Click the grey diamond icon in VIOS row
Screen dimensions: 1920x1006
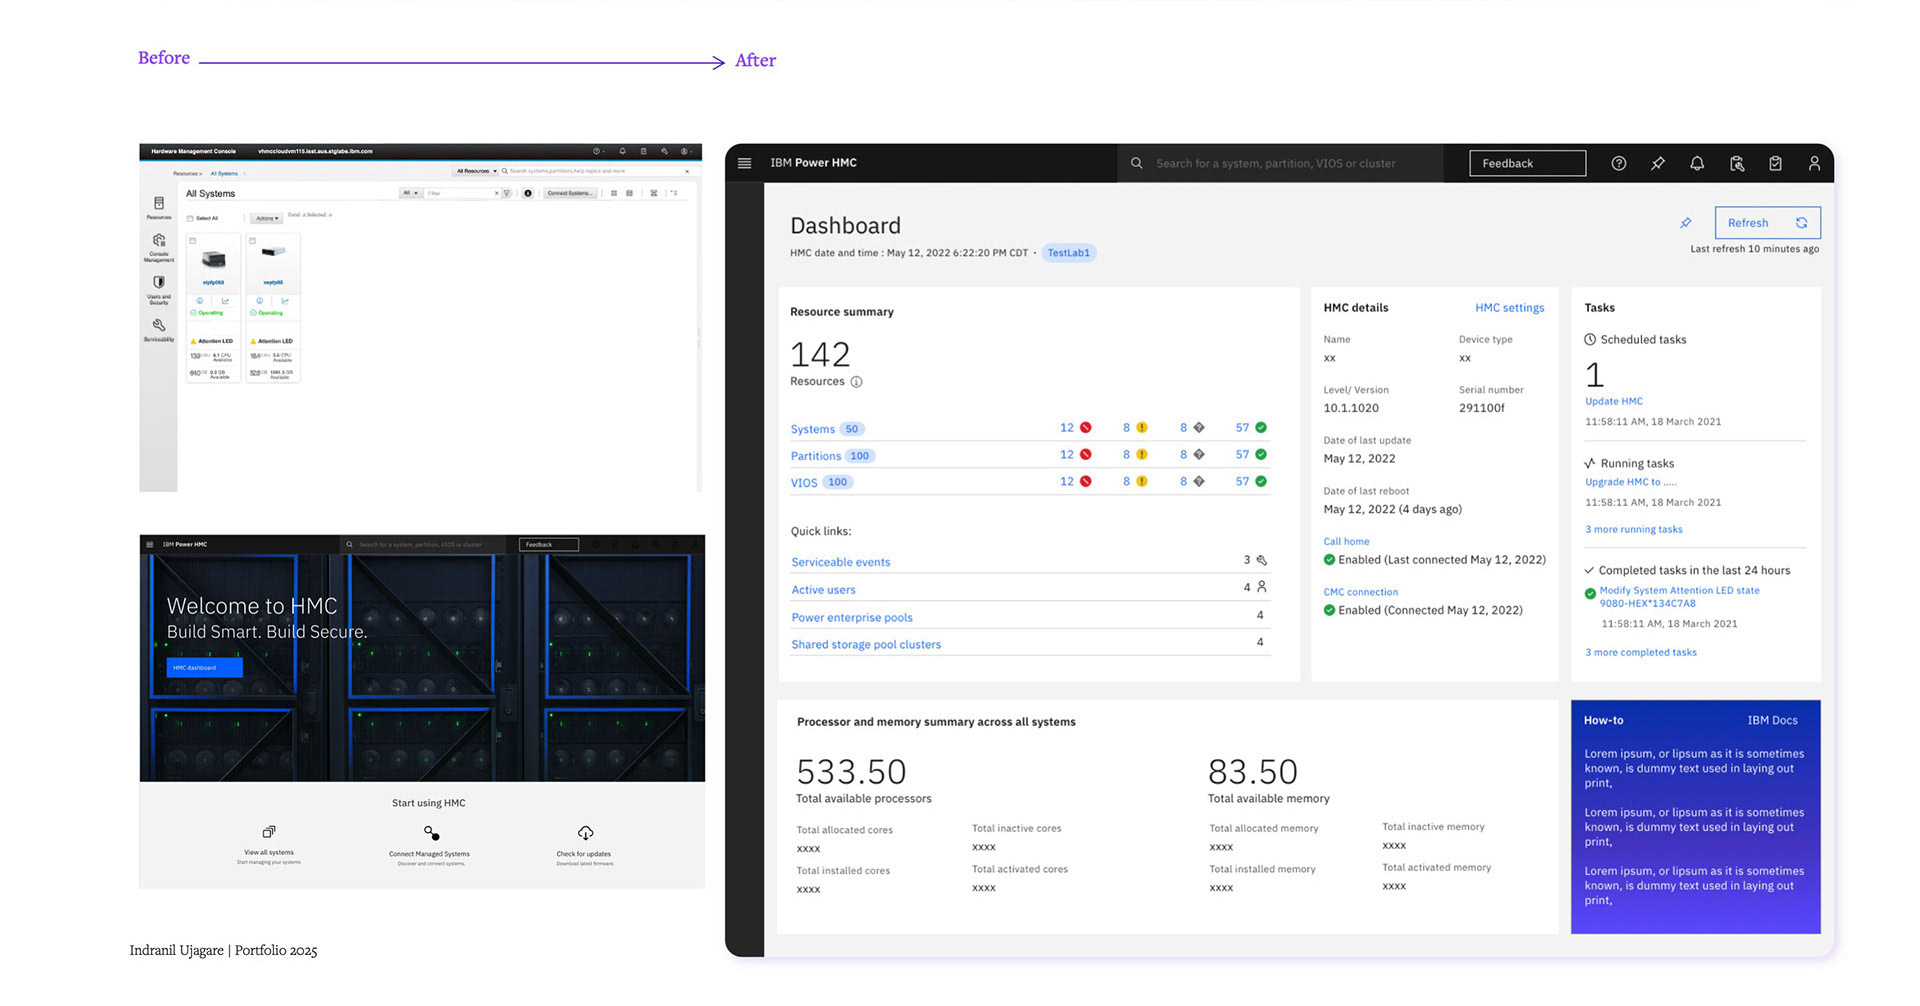(1199, 482)
